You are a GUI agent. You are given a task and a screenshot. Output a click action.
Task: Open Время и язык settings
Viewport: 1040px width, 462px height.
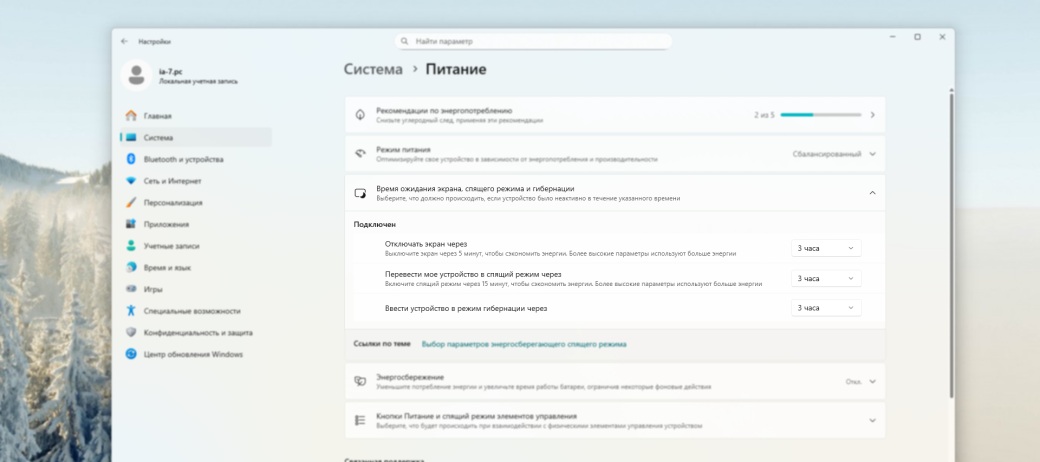(168, 267)
